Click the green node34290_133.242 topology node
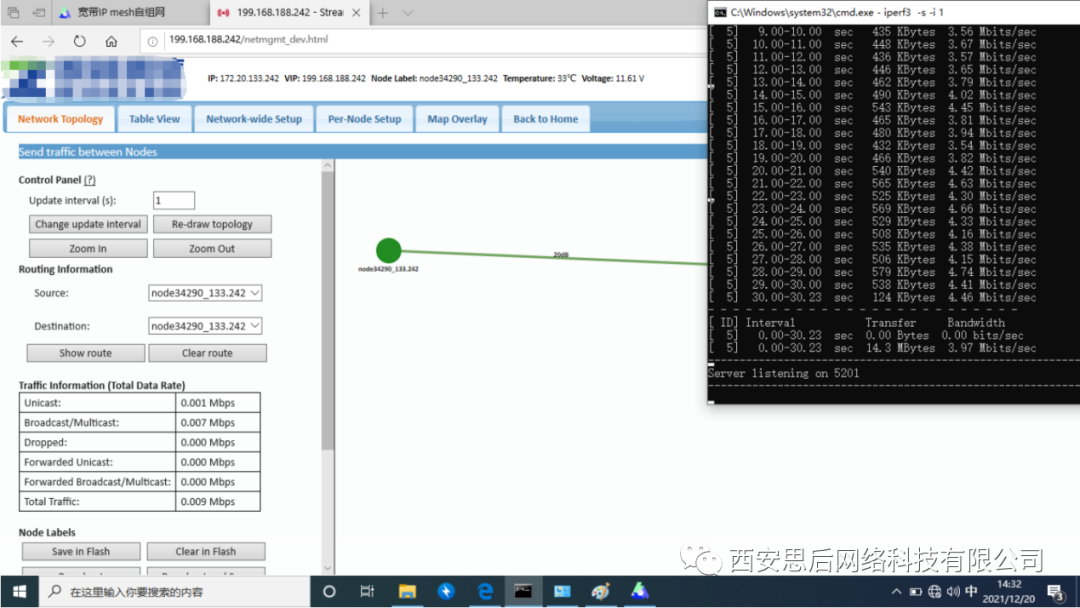Screen dimensions: 1080x608 [388, 251]
